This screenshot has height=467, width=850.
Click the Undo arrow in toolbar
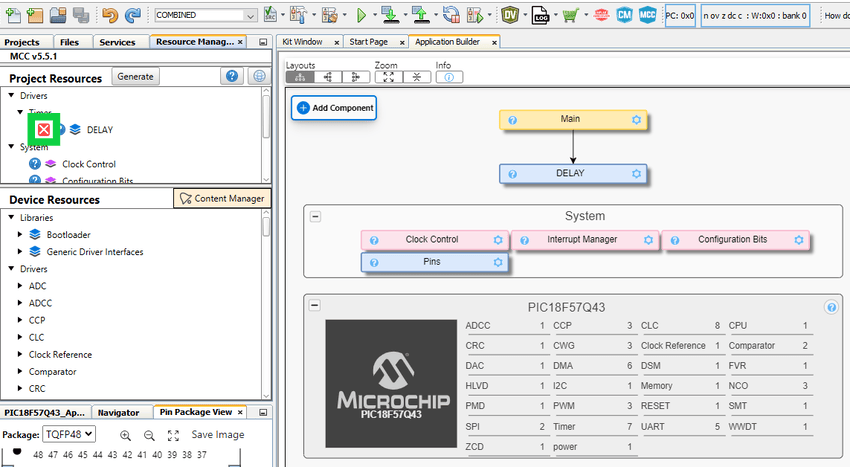click(x=110, y=15)
